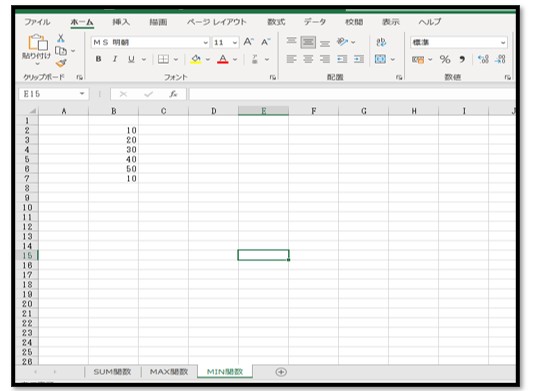534x391 pixels.
Task: Click the font color red A swatch
Action: pyautogui.click(x=223, y=59)
